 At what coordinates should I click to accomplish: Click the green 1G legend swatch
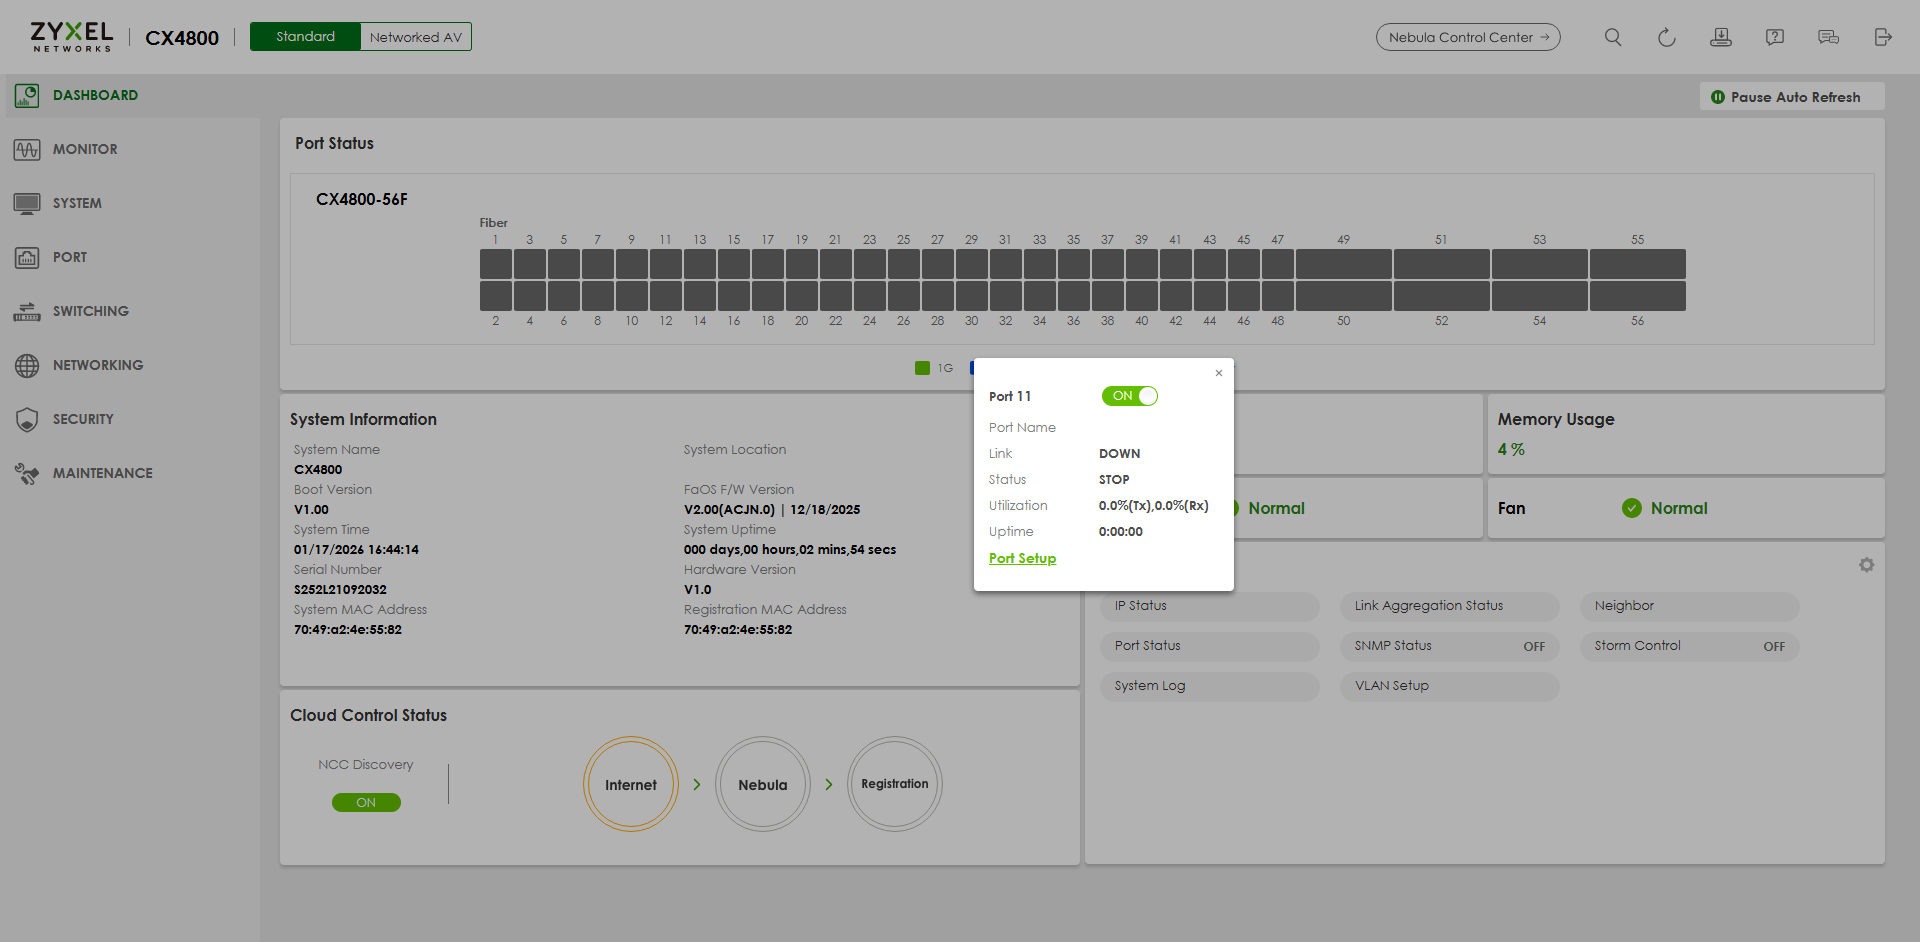(922, 368)
